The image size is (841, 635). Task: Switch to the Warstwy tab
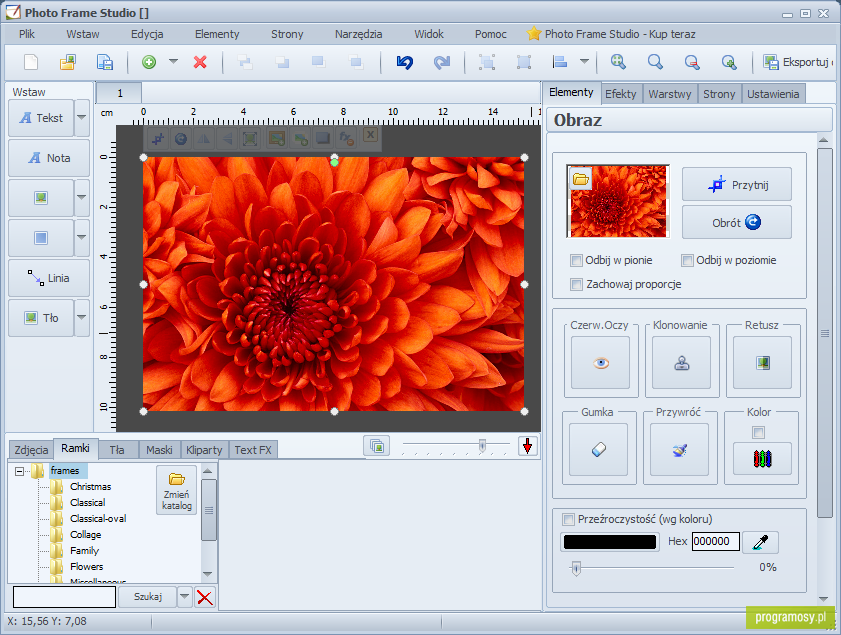[x=669, y=94]
